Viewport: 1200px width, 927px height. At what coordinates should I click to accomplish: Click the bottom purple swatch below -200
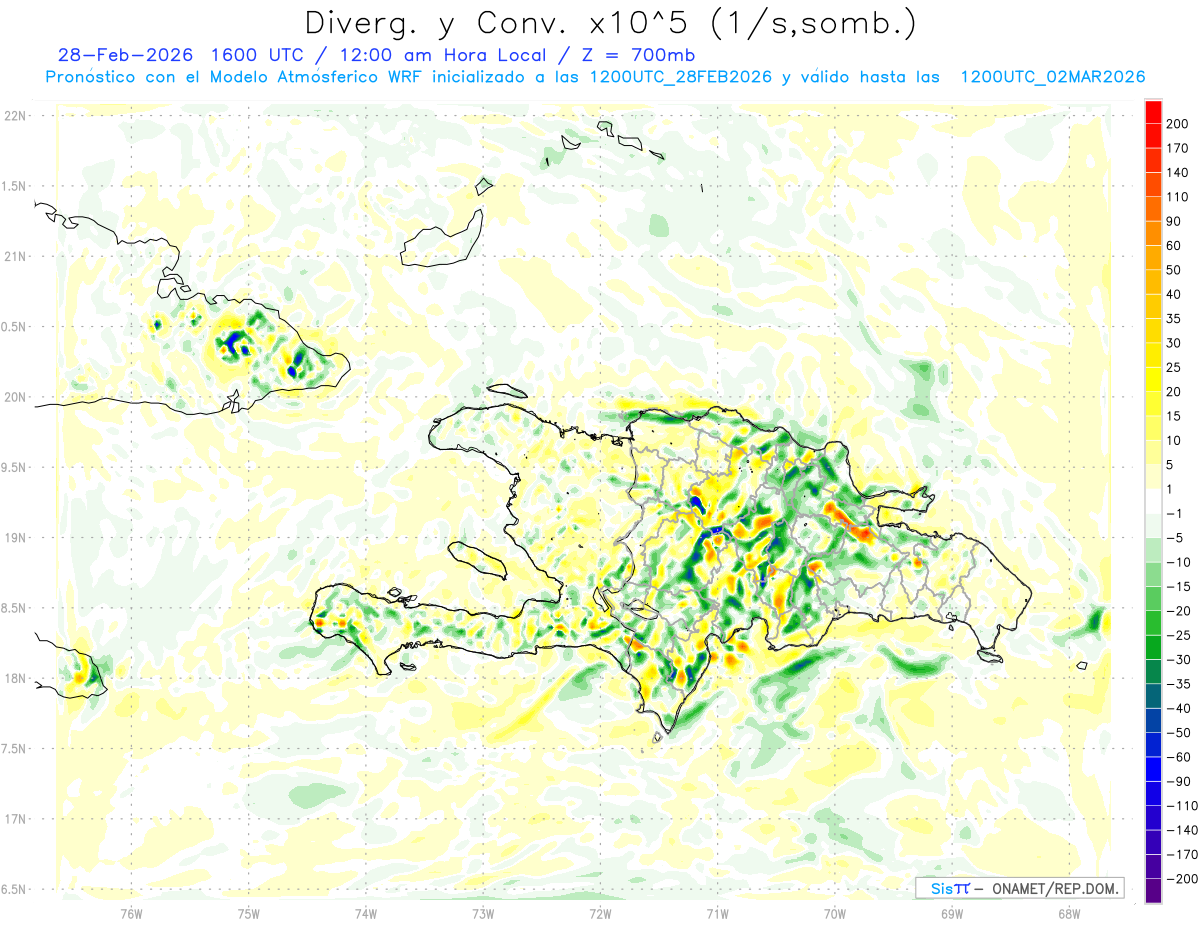coord(1153,891)
